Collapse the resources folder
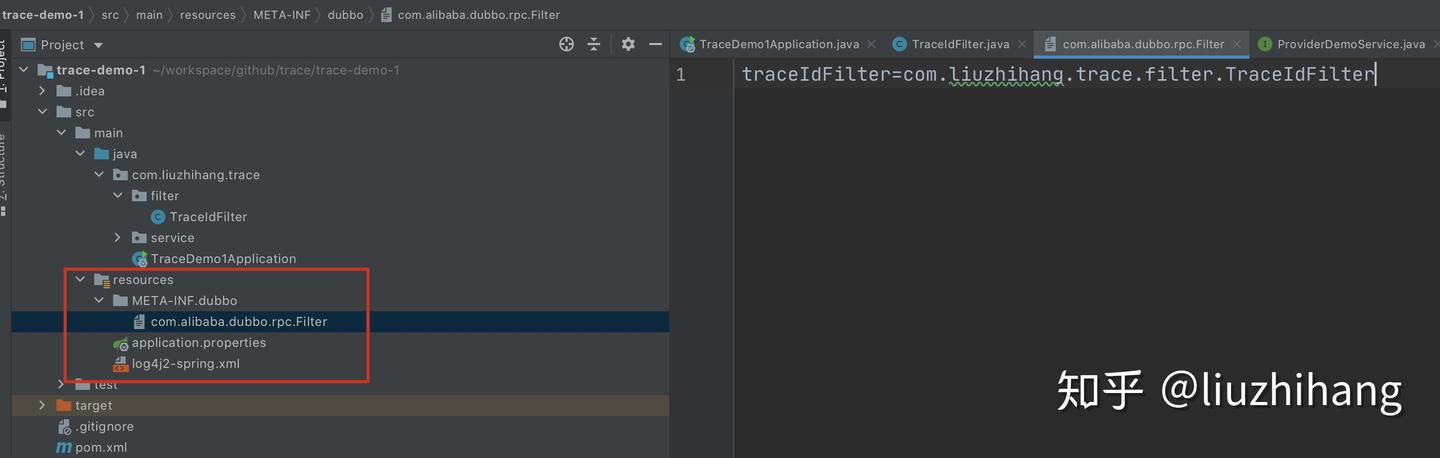The height and width of the screenshot is (458, 1440). 80,280
